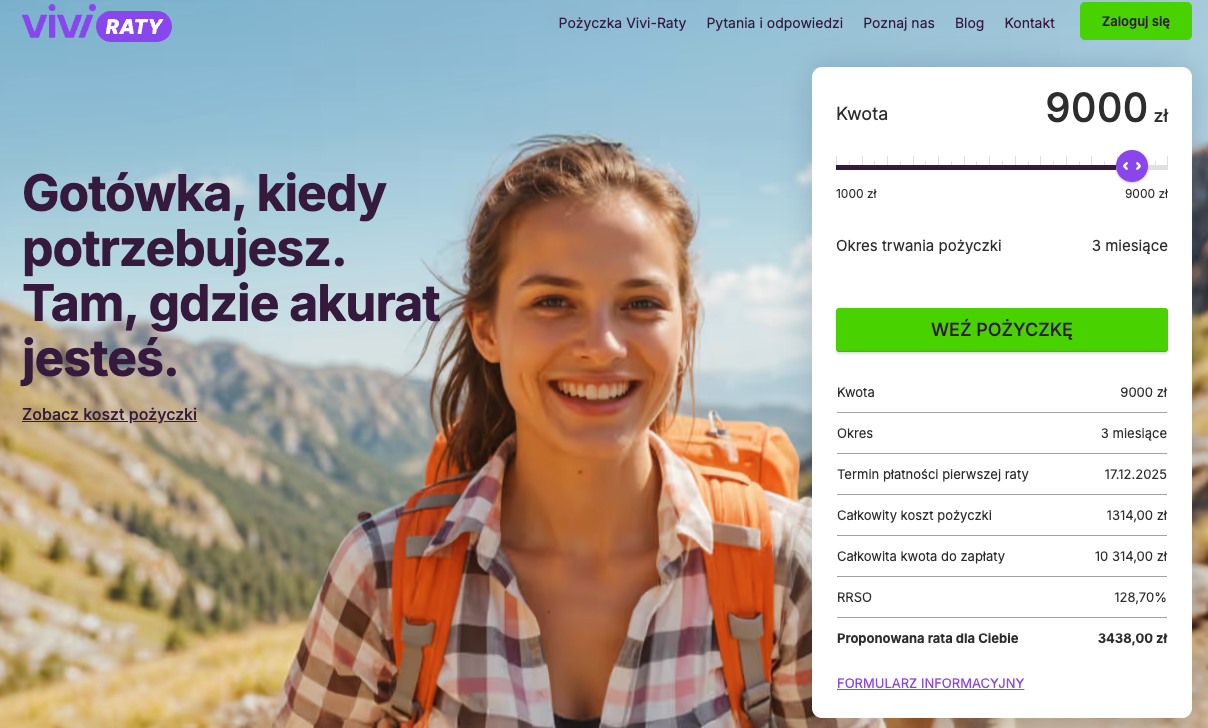Click the 3 miesiące loan period value
Viewport: 1208px width, 728px height.
click(x=1129, y=245)
